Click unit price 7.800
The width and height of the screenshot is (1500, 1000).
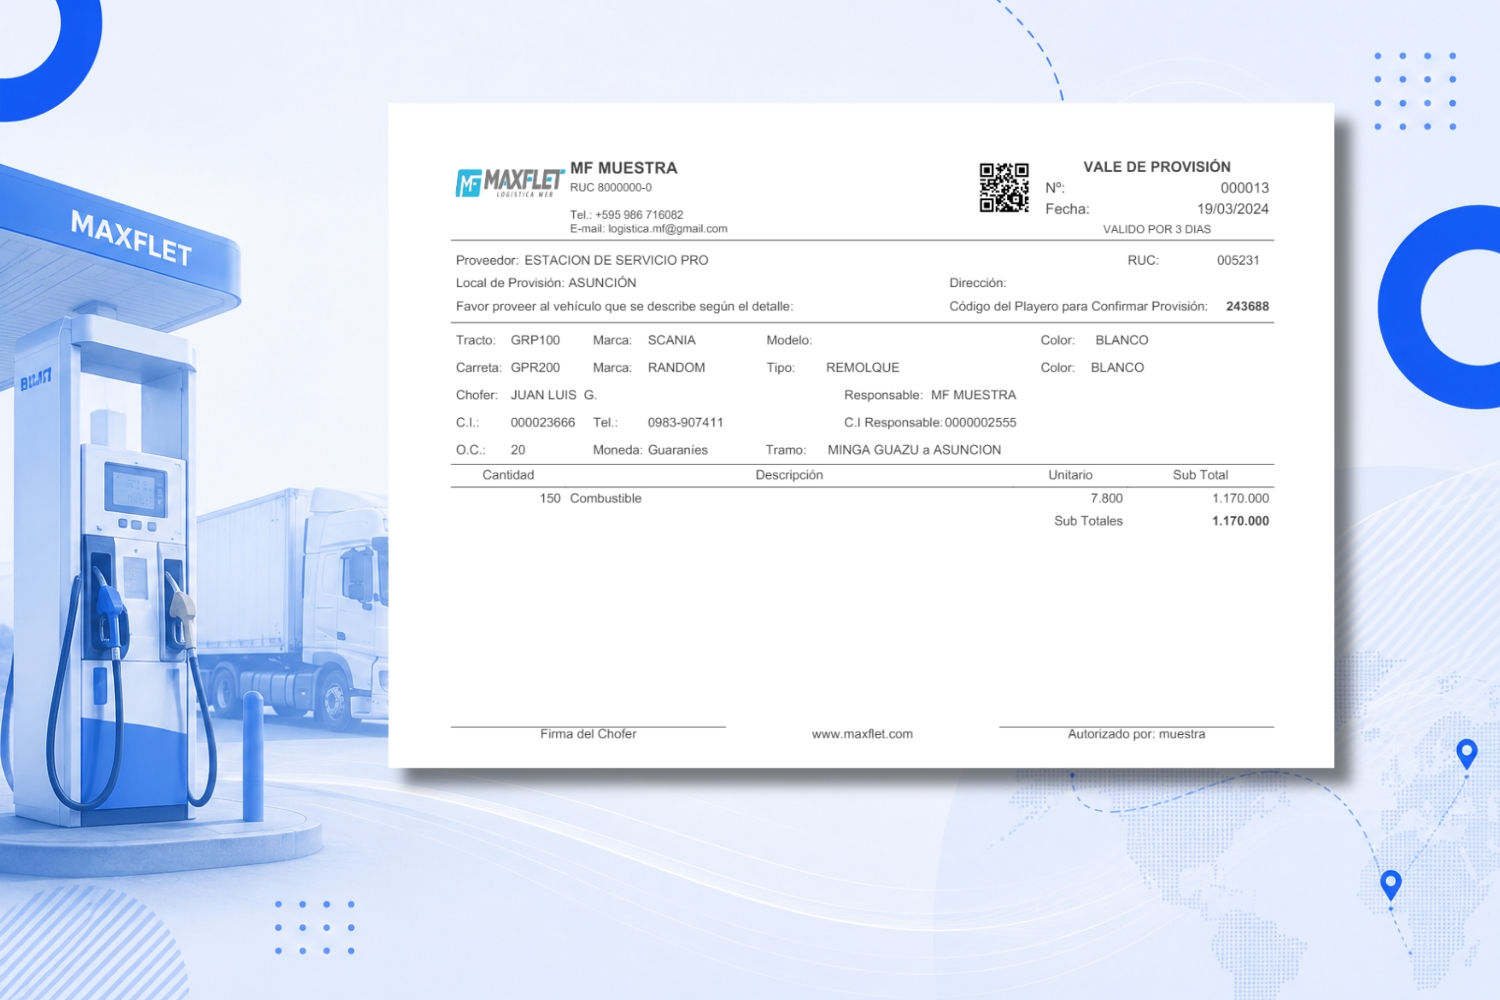1107,498
